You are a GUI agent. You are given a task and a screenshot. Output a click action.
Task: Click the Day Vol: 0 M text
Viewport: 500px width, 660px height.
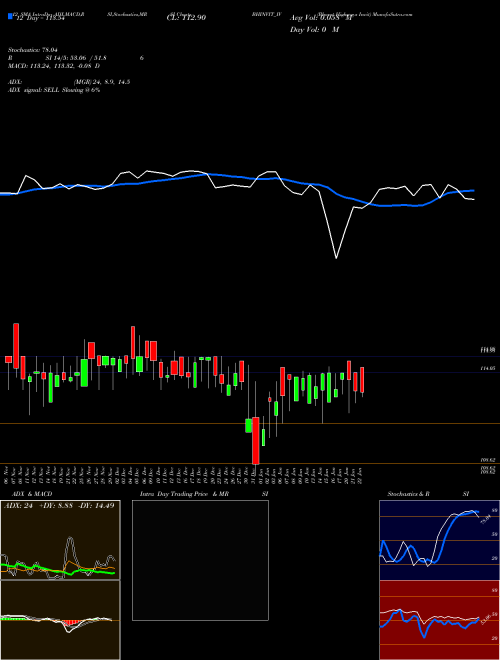(314, 30)
